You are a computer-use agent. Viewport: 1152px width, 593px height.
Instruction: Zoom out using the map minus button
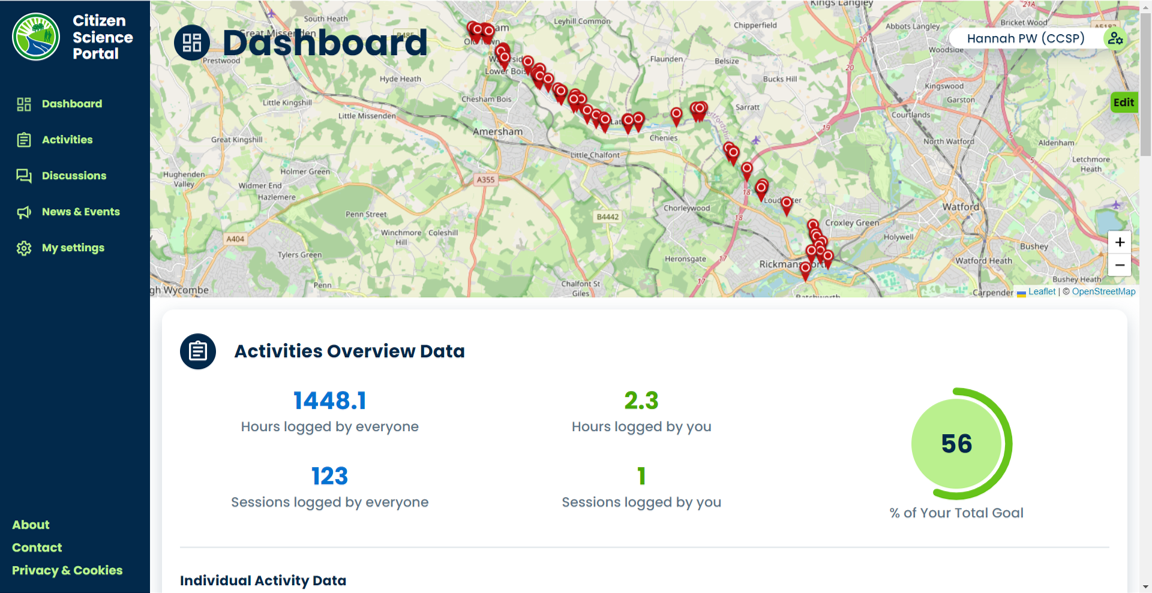(x=1119, y=264)
